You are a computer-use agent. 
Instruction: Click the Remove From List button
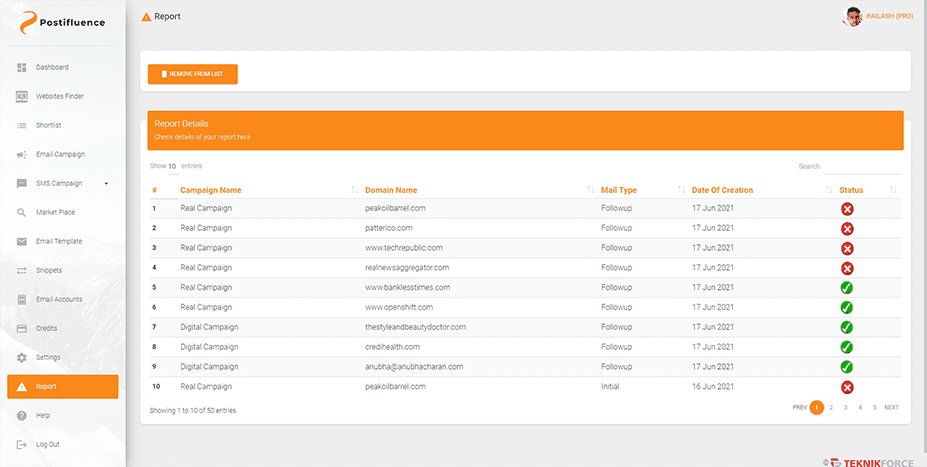(193, 74)
